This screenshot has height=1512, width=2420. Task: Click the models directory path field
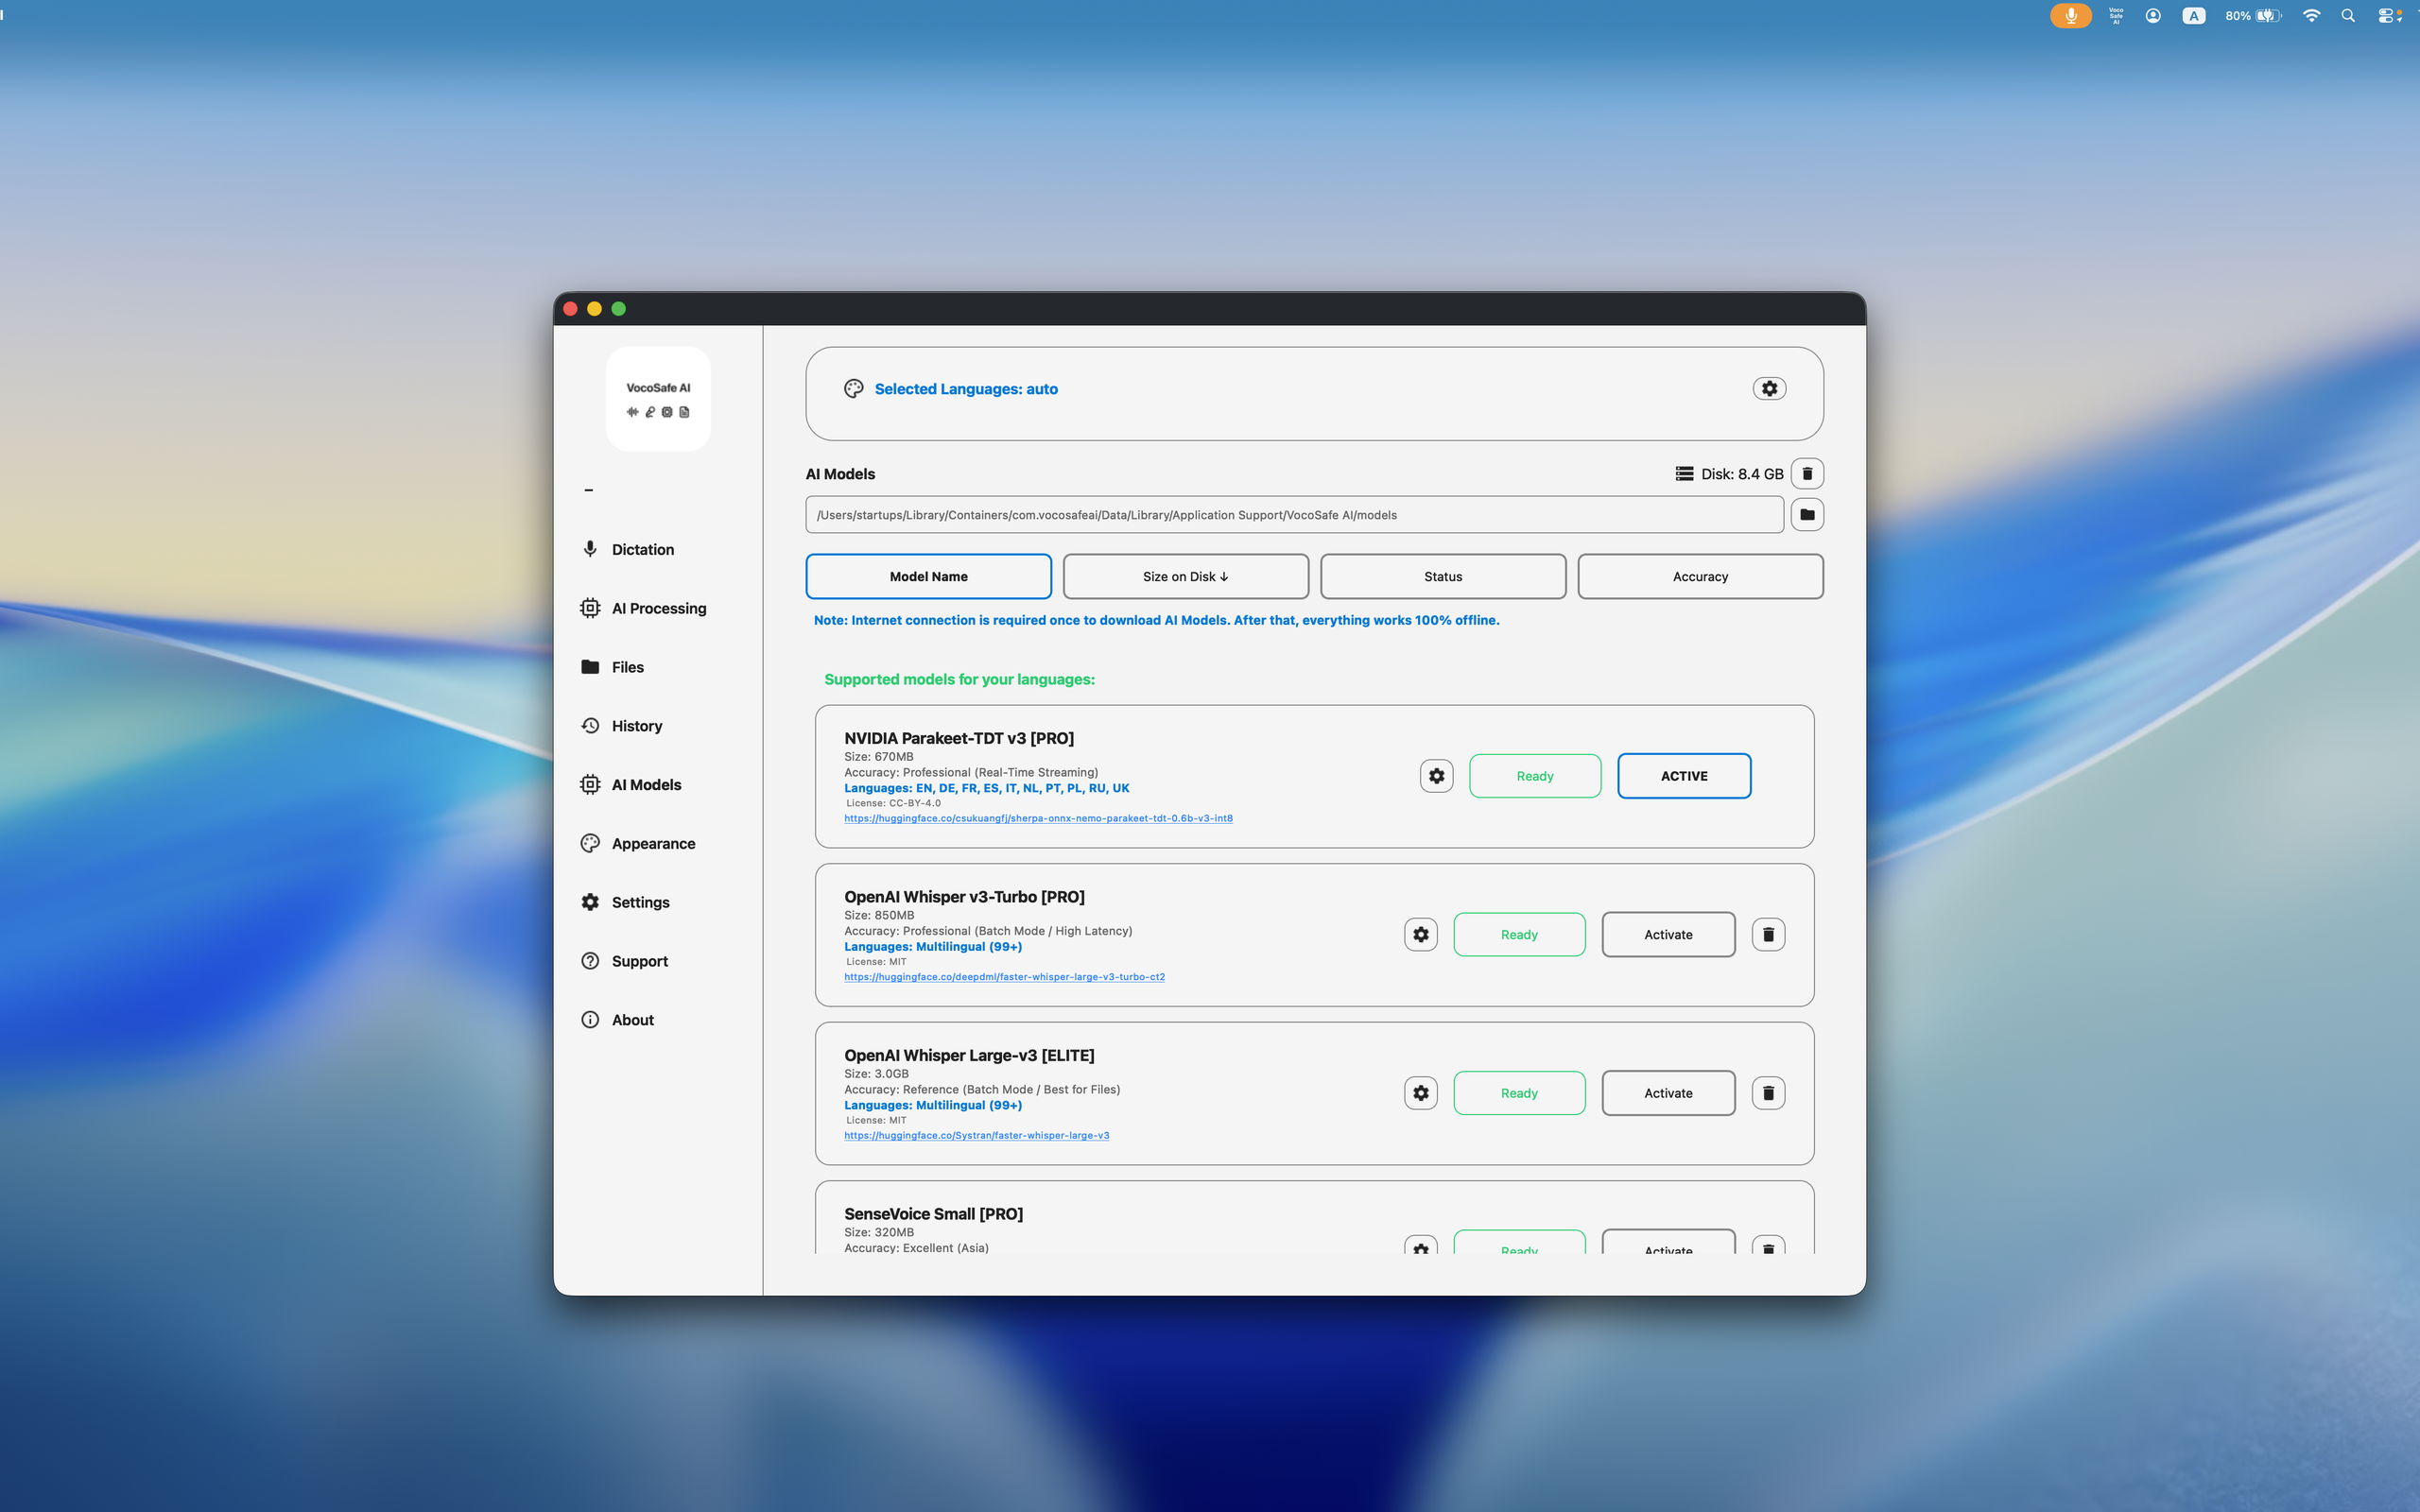click(1294, 515)
